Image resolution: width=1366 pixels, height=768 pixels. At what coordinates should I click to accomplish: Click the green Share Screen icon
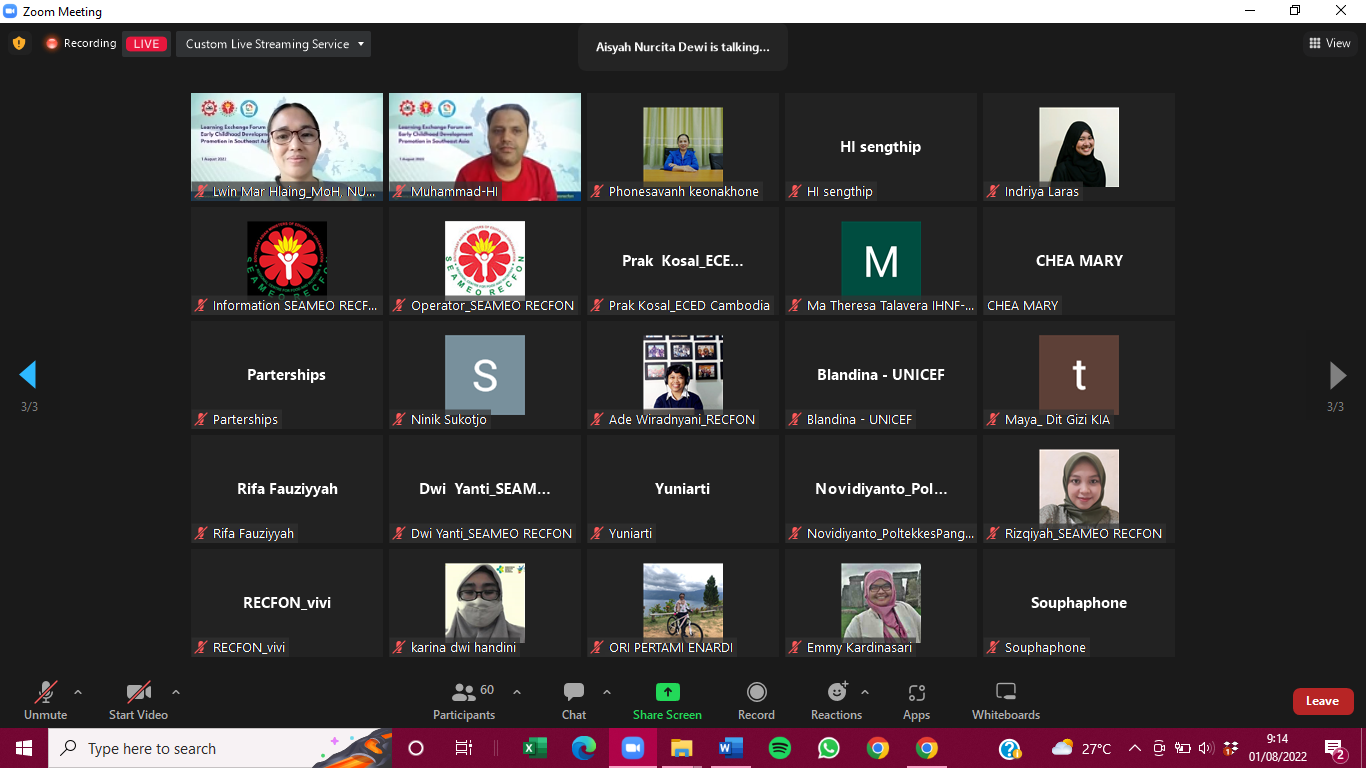pos(667,693)
